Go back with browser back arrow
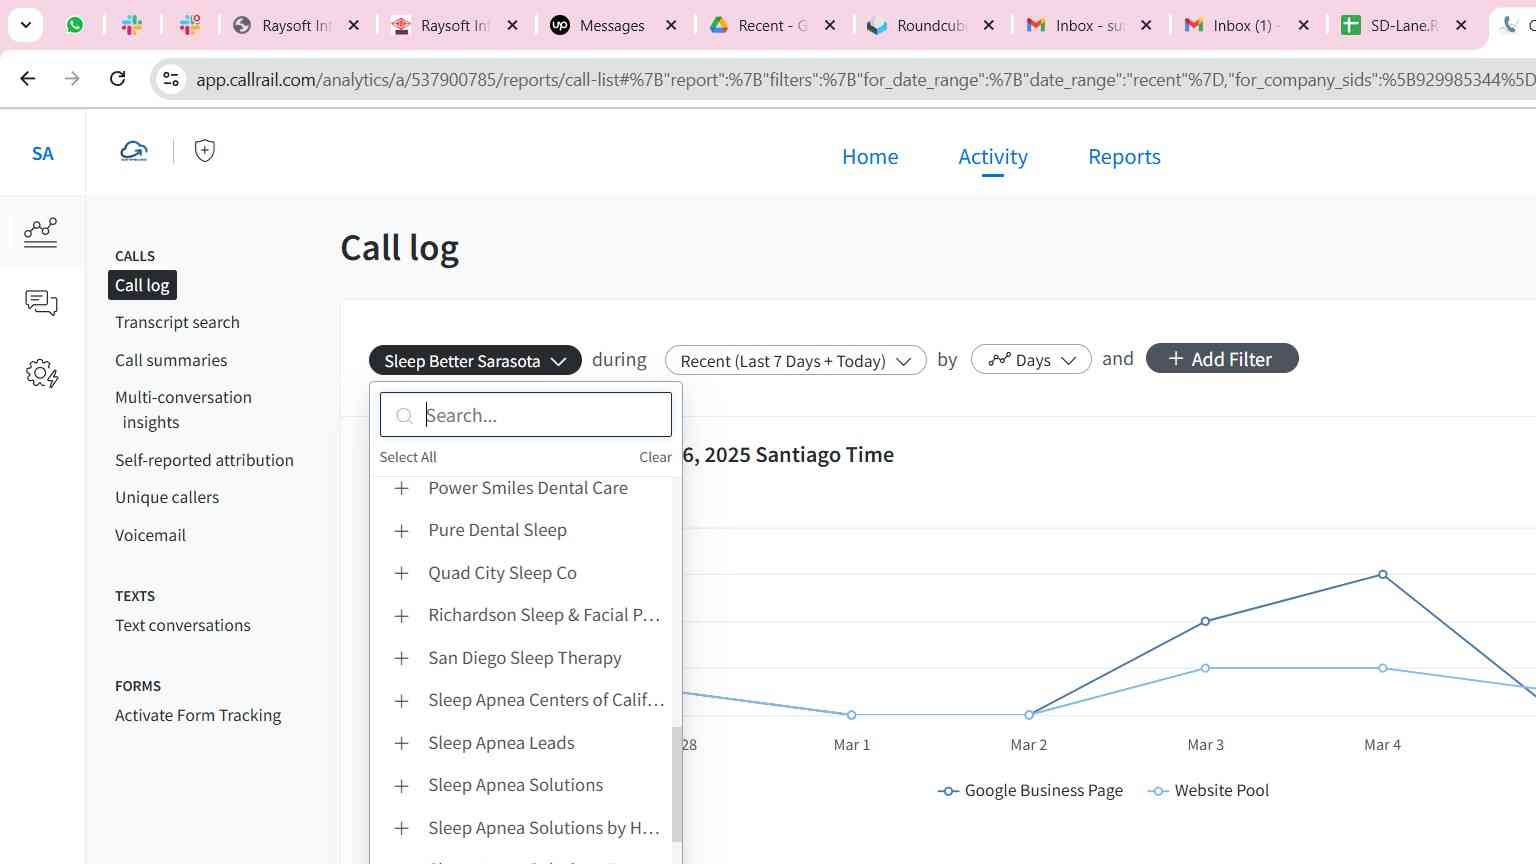Screen dimensions: 1536x864 28,78
